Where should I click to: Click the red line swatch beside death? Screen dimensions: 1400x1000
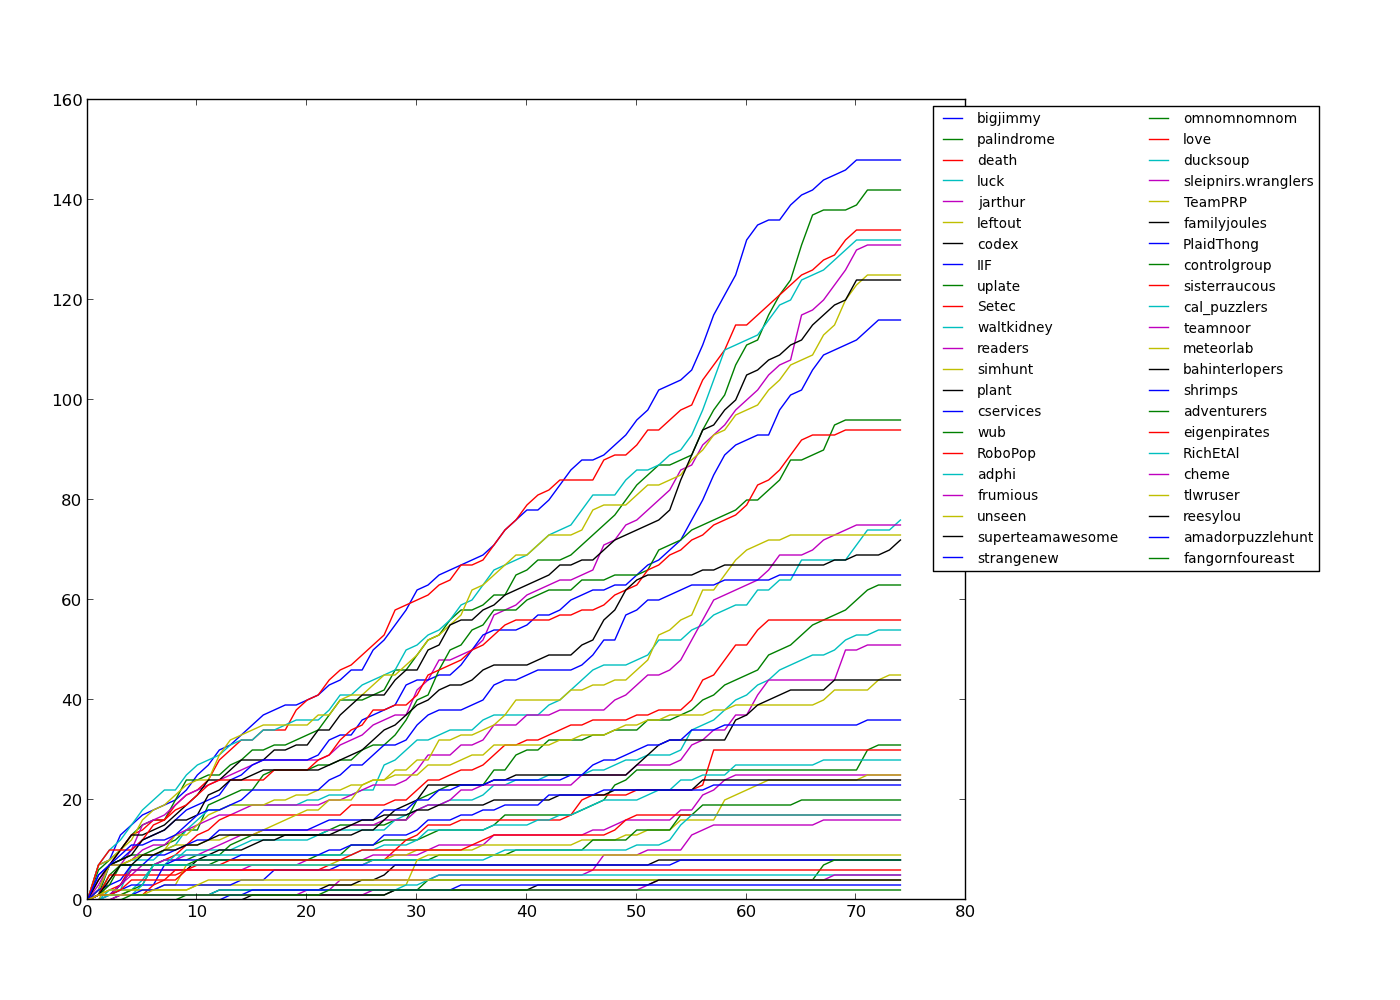coord(953,161)
